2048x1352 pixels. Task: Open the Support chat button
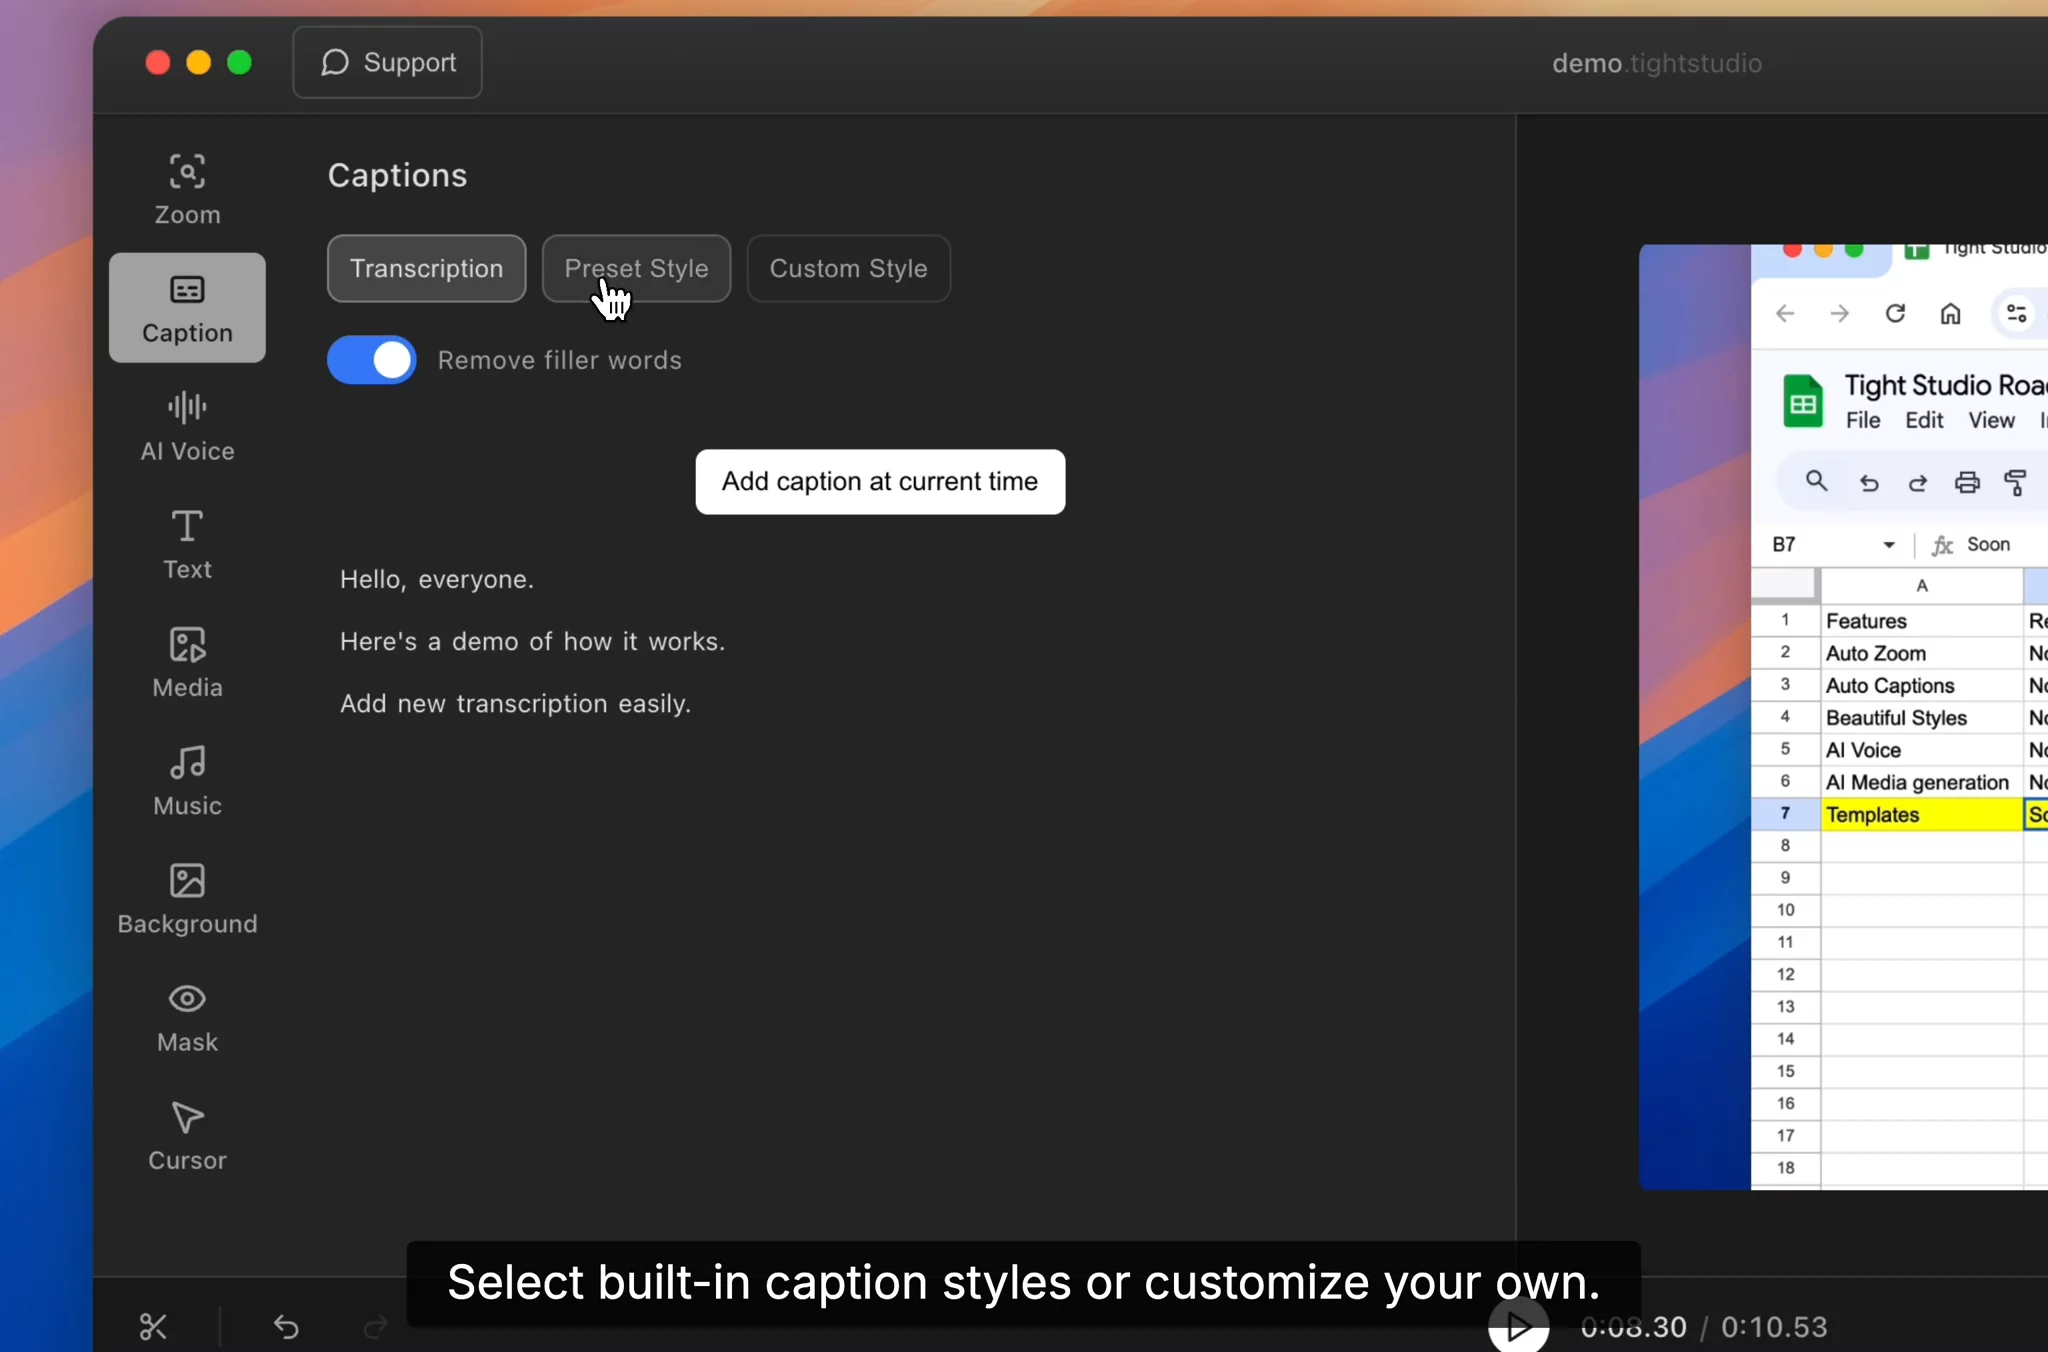387,63
